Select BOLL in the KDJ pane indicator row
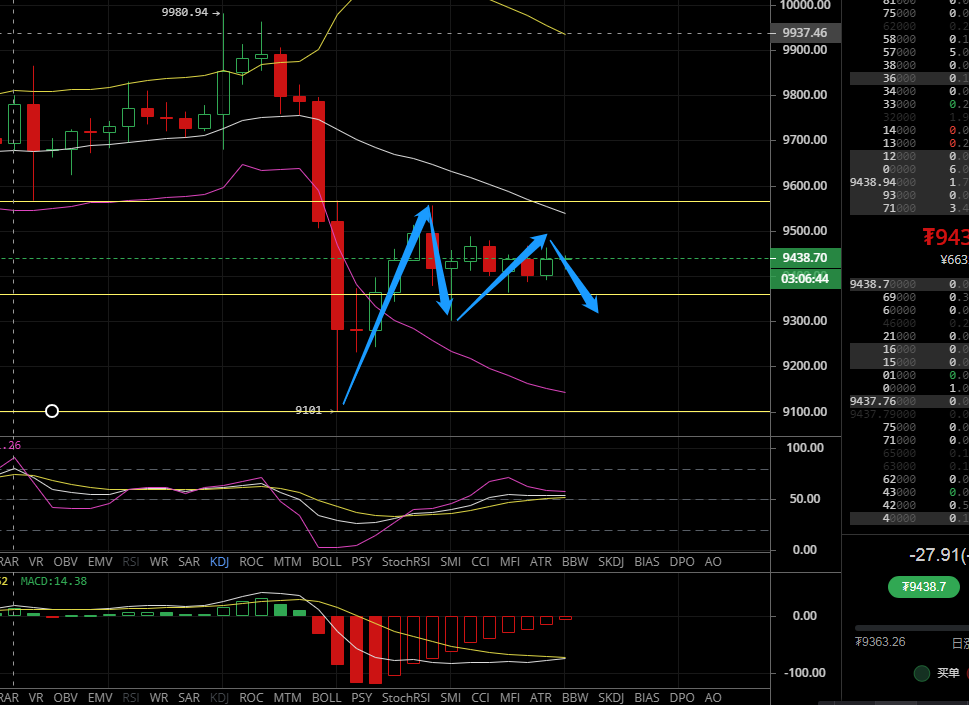The image size is (969, 705). pos(326,562)
